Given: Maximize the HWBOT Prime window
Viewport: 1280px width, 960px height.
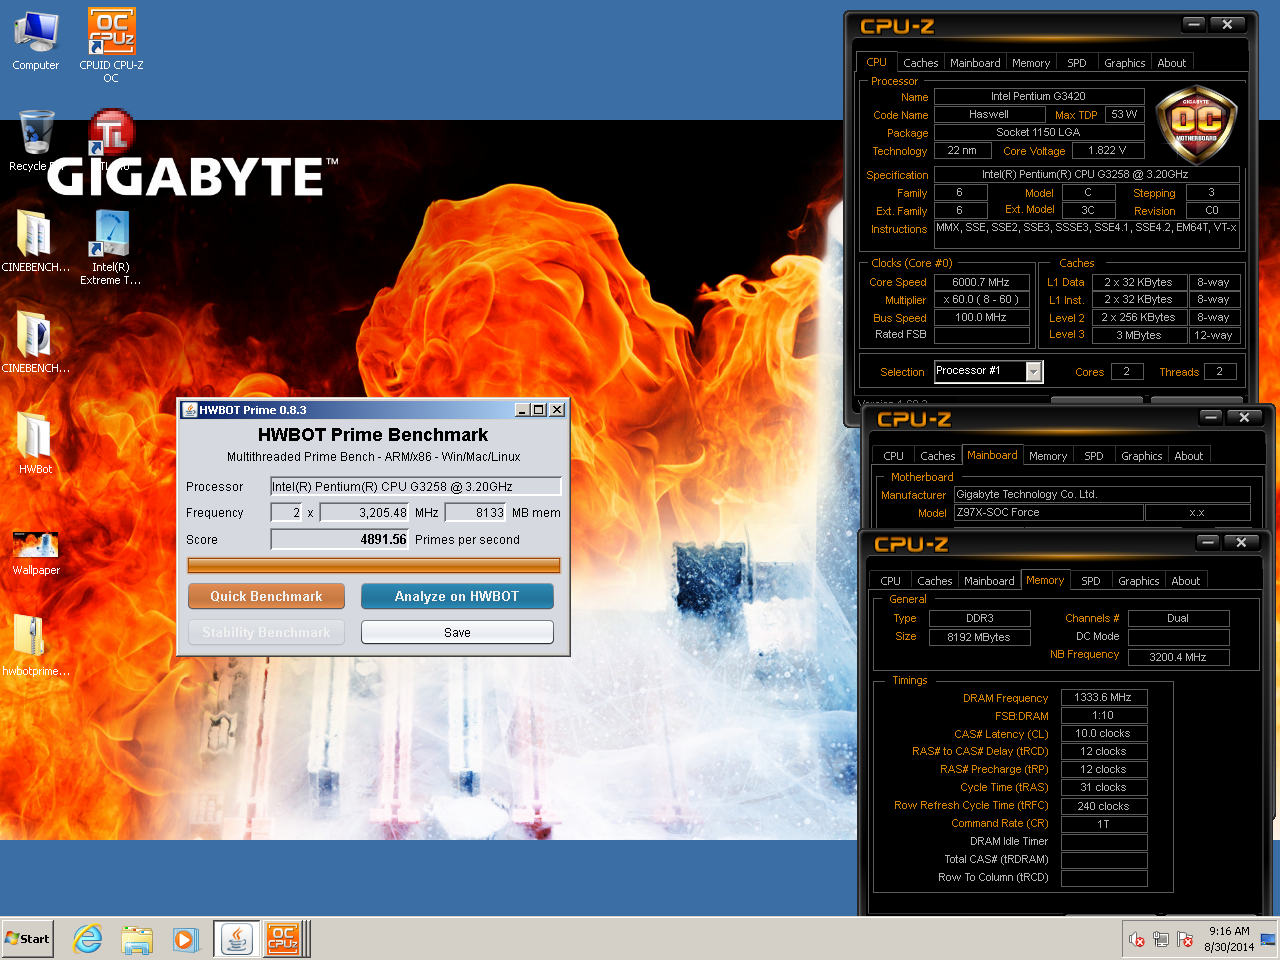Looking at the screenshot, I should pos(539,410).
